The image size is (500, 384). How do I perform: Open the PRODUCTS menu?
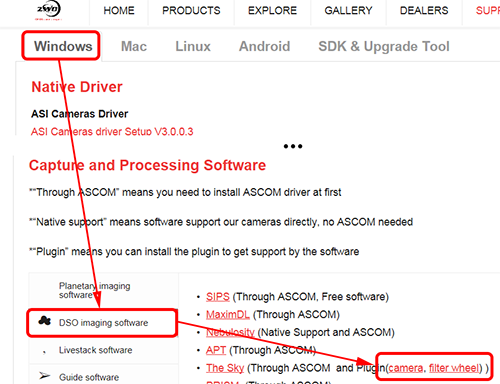191,11
